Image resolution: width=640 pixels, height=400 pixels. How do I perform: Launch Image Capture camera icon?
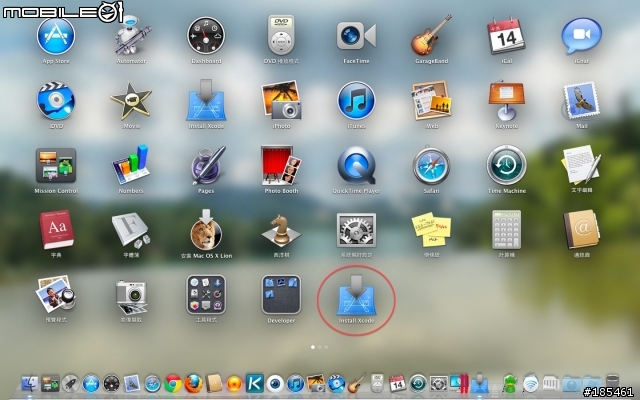(x=131, y=295)
